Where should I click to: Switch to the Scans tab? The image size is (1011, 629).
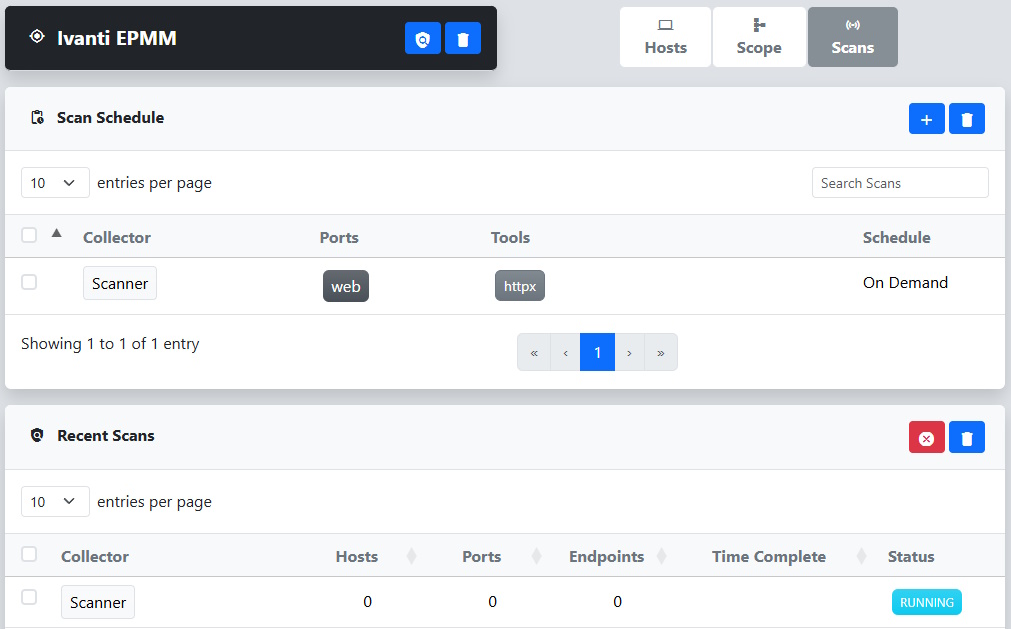point(852,37)
